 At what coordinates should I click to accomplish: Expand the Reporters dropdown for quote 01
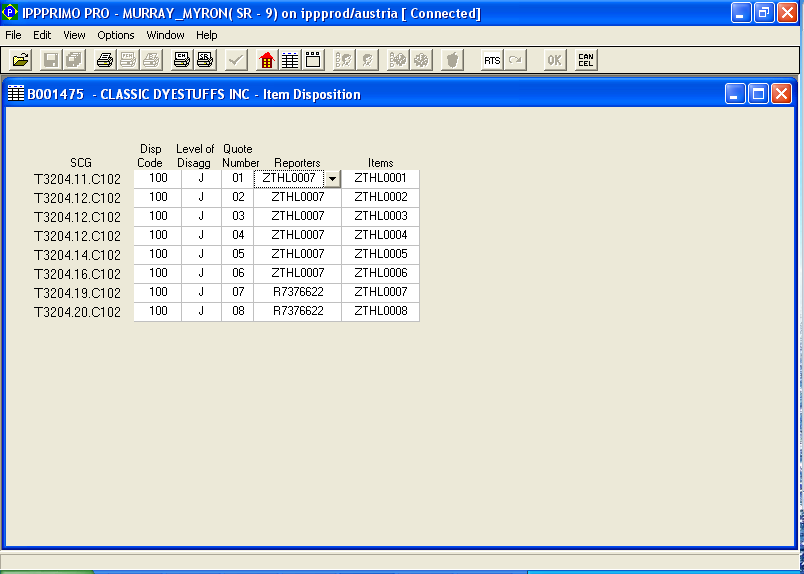[332, 179]
